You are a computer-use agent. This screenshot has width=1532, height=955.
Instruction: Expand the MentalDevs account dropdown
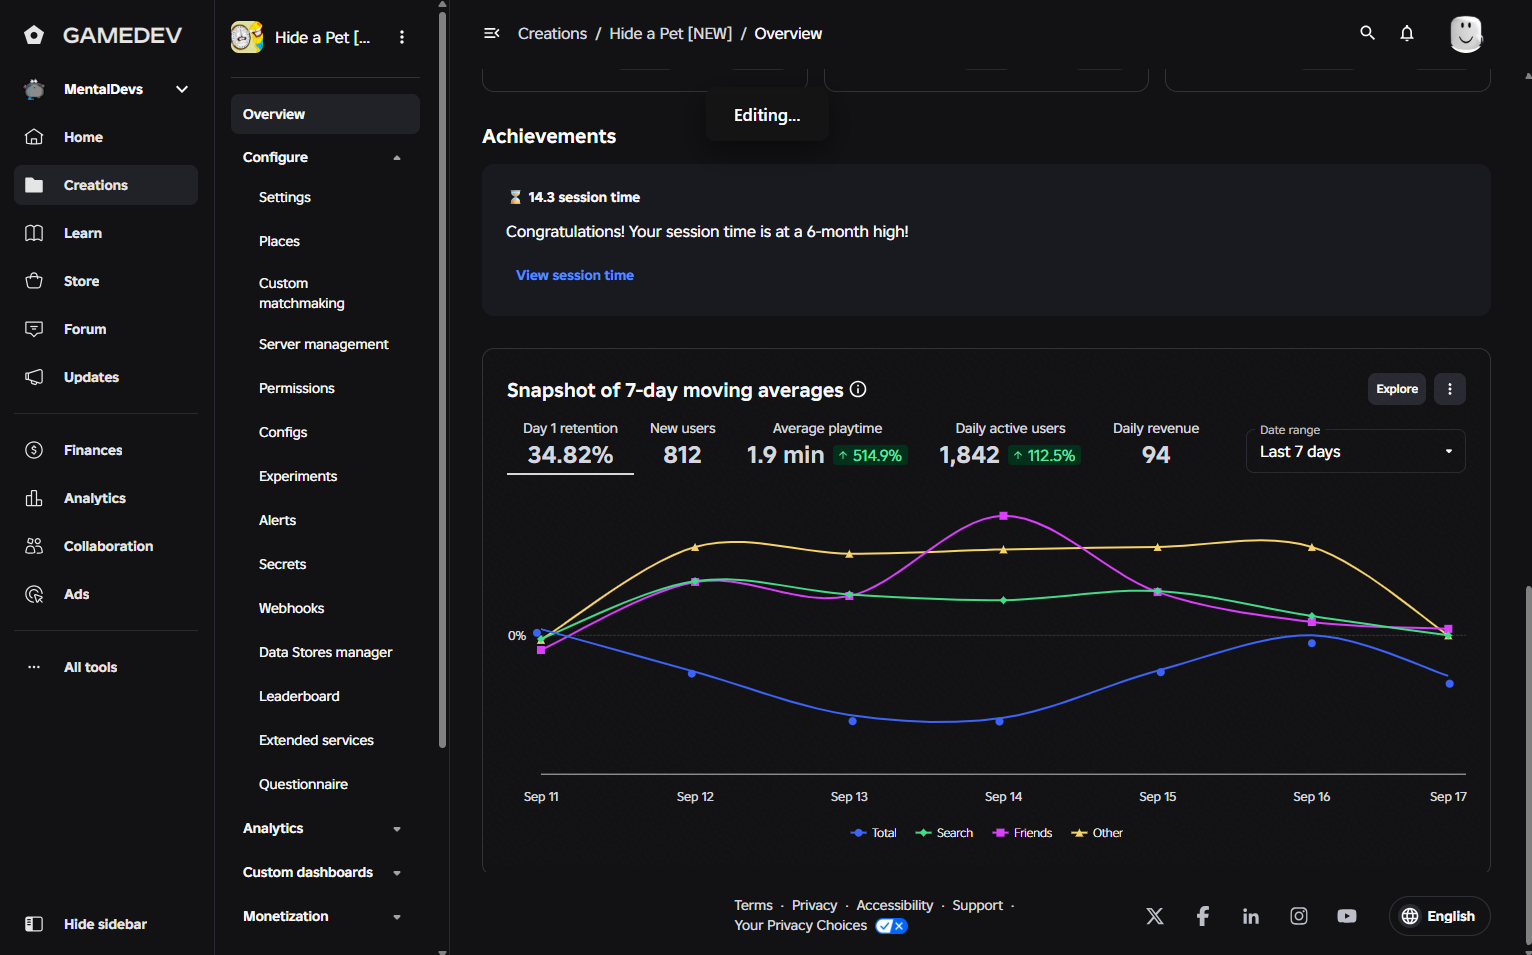click(182, 89)
